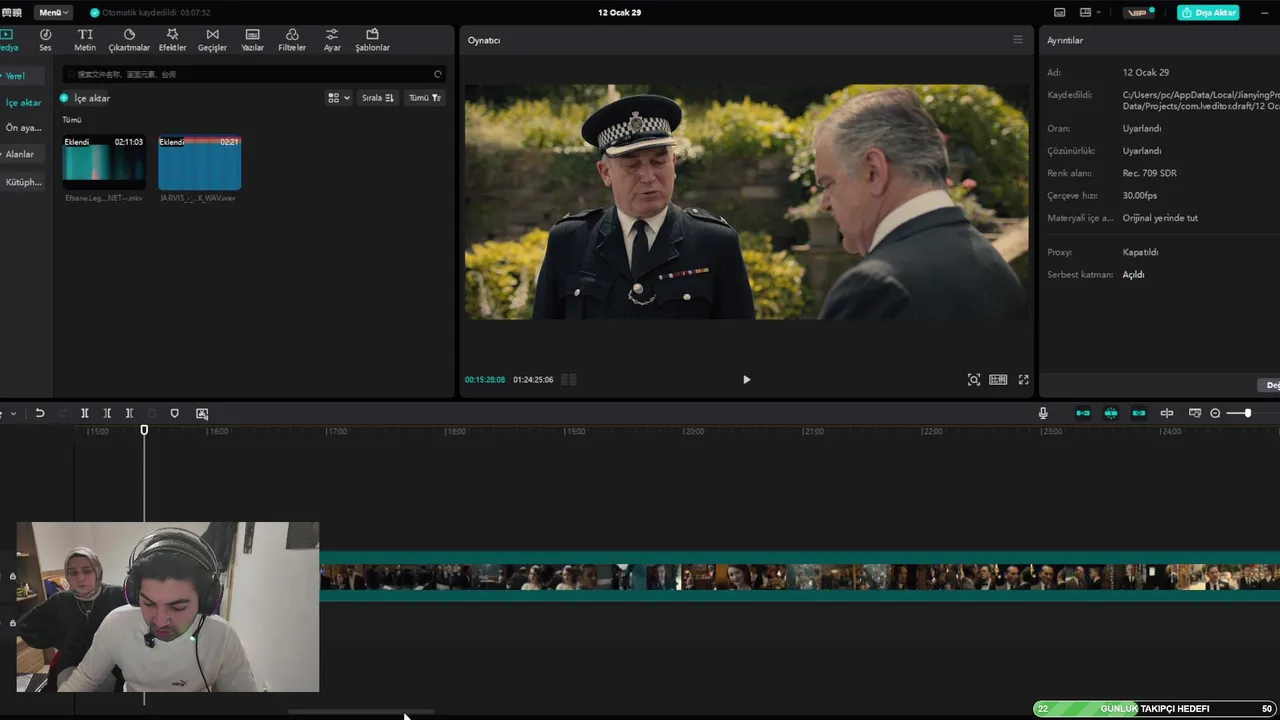Add a marker with the shield icon
This screenshot has width=1280, height=720.
tap(174, 413)
